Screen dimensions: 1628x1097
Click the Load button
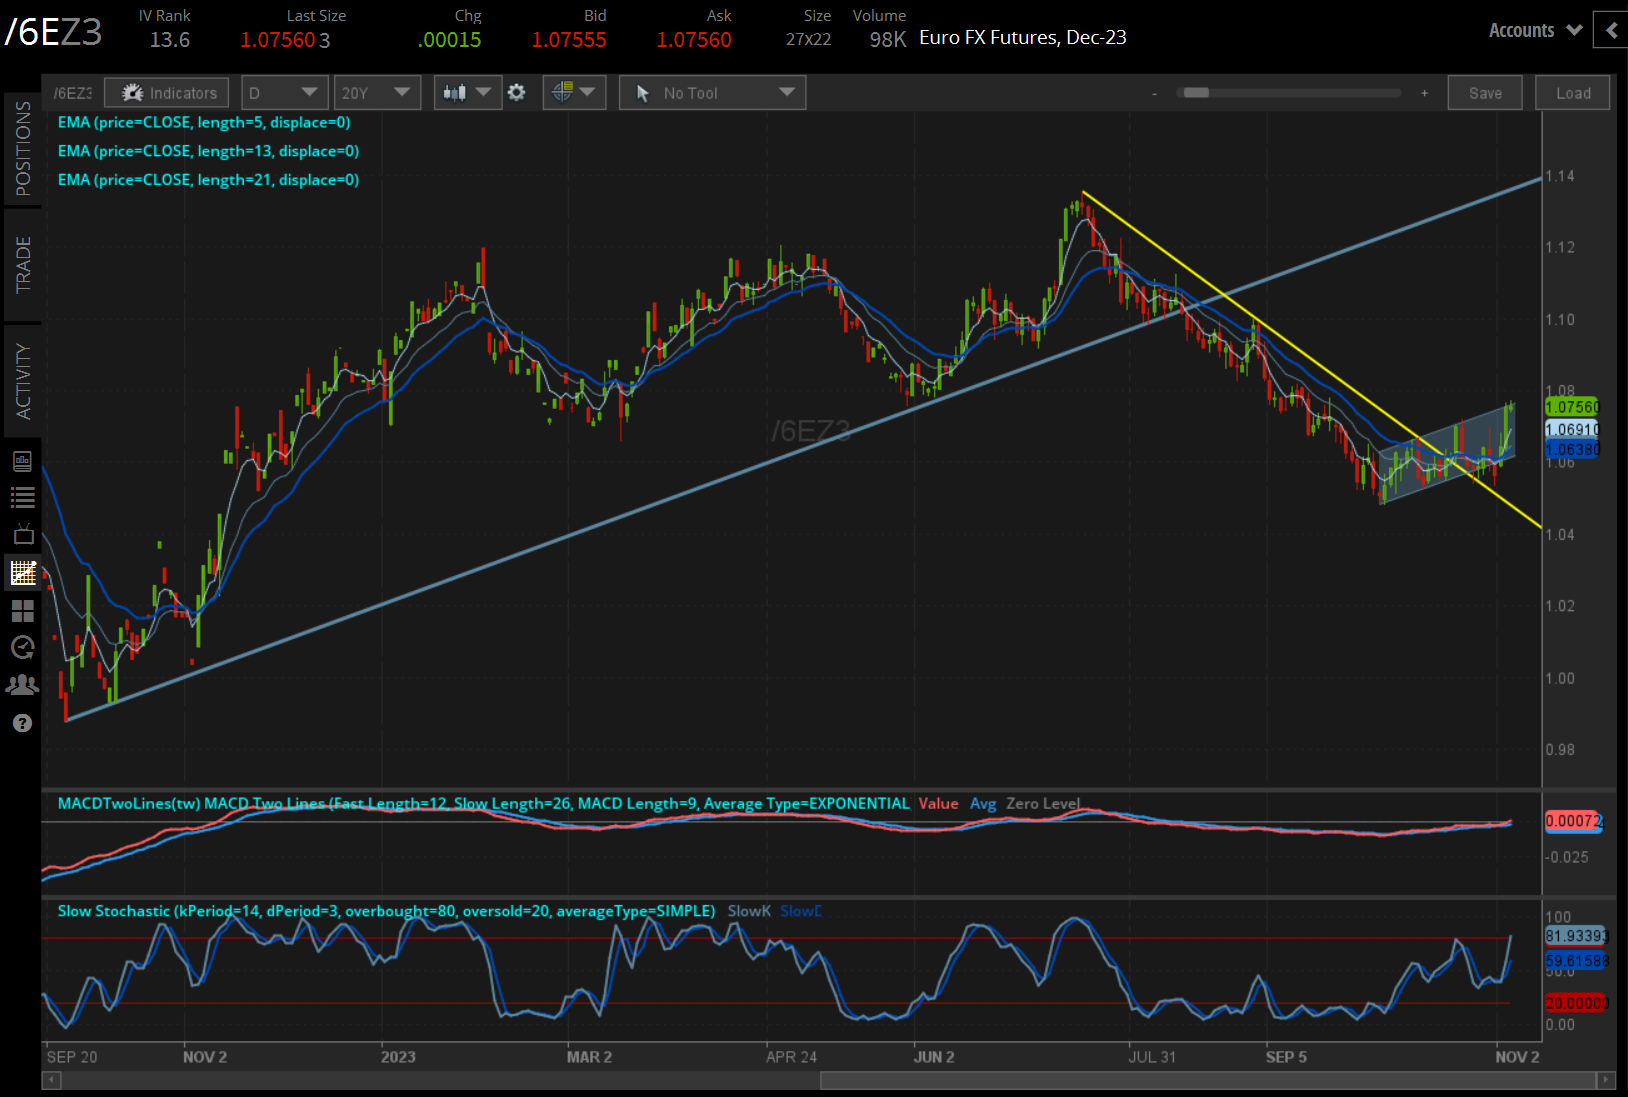pyautogui.click(x=1573, y=93)
